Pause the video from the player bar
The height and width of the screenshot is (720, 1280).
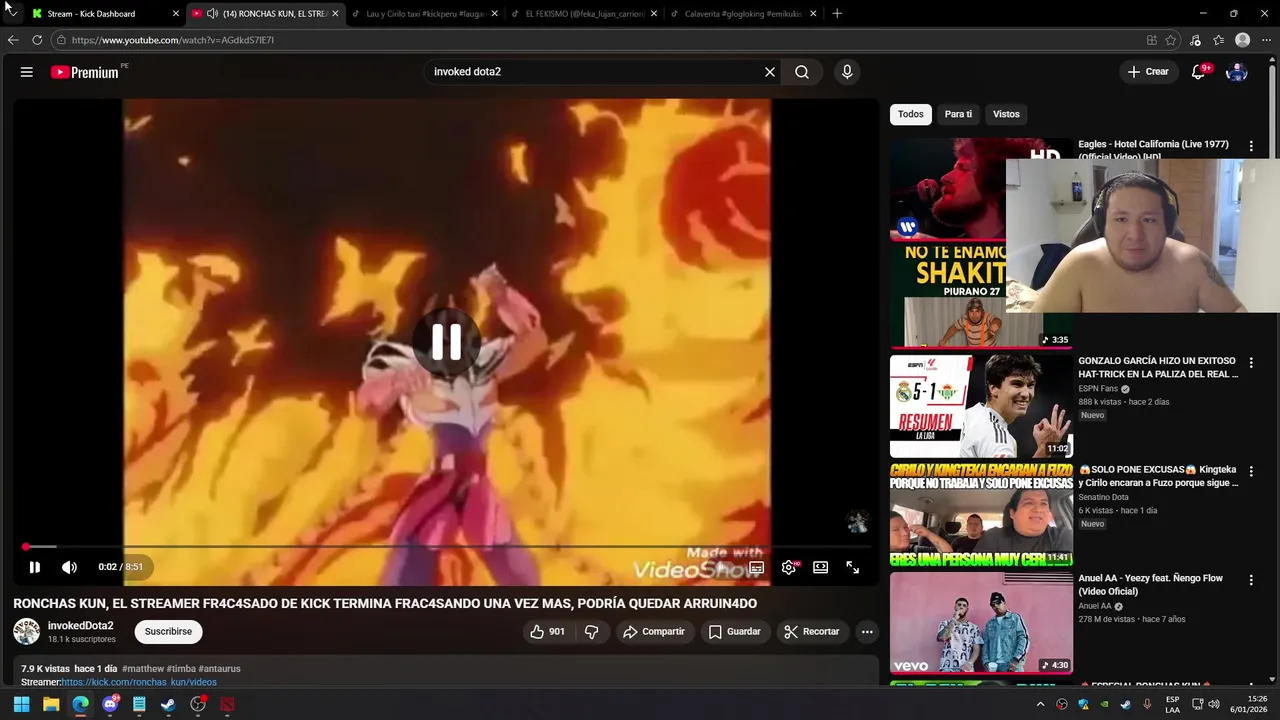point(34,567)
